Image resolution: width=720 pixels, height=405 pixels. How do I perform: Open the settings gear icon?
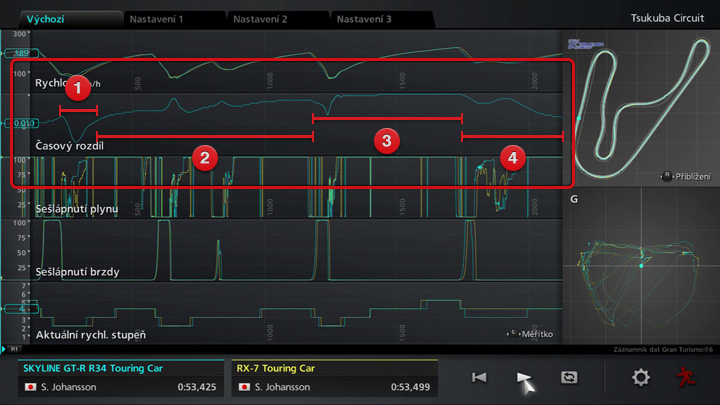pos(641,377)
